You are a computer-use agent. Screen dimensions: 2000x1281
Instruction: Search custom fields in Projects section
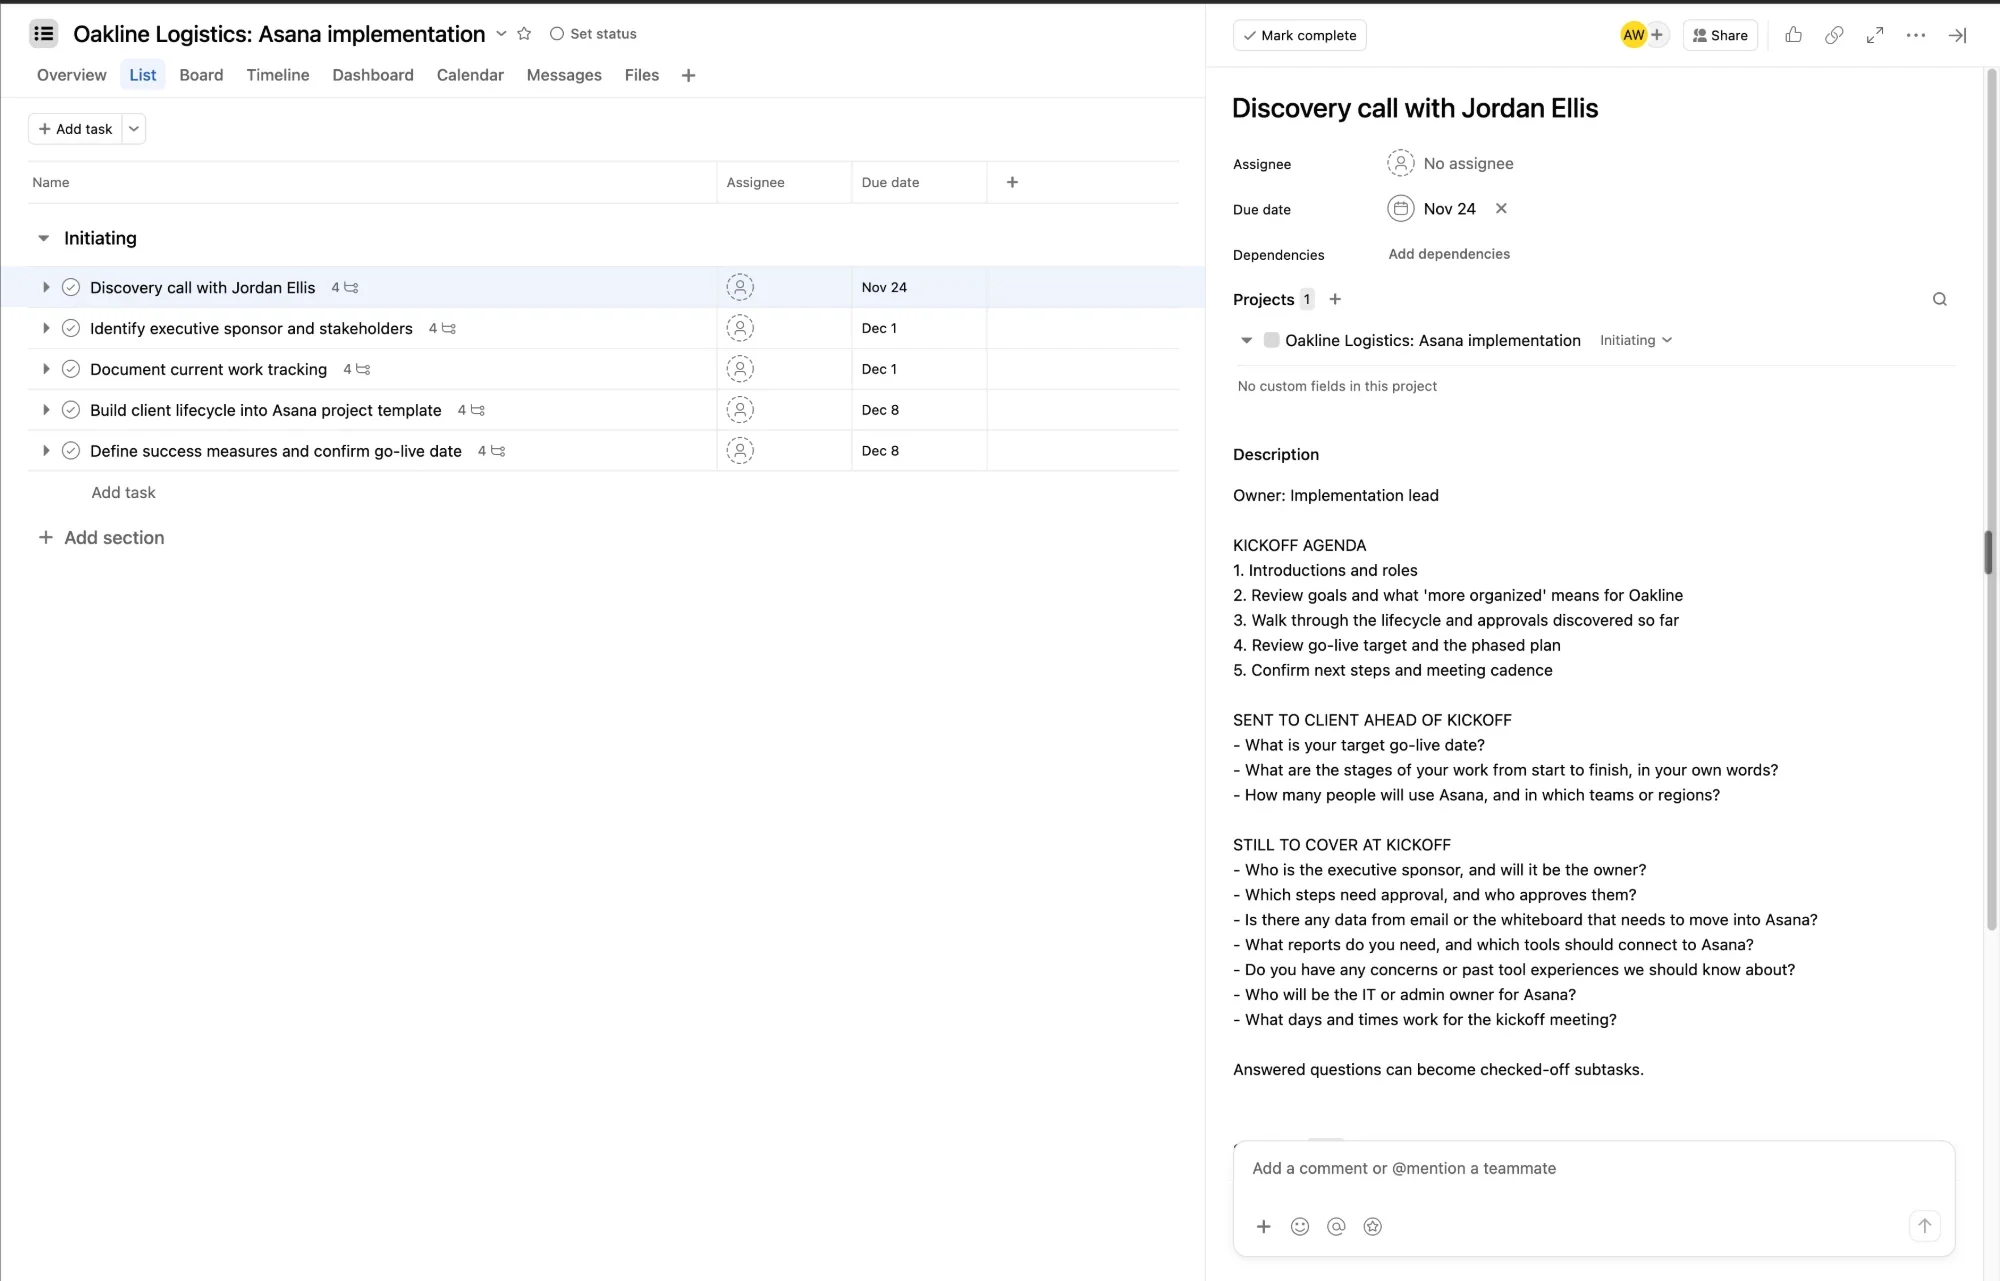coord(1940,299)
